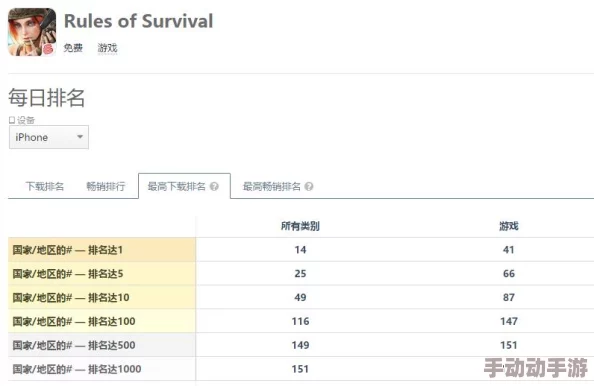Click value 87 in 游戏 column
The width and height of the screenshot is (594, 386).
pos(509,297)
